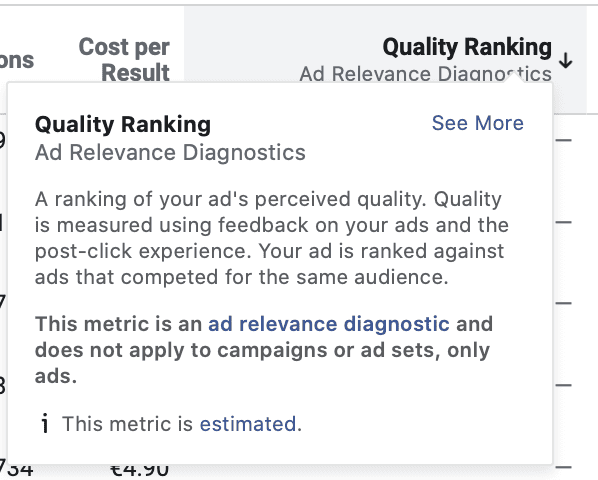Click the bottom row's Quality Ranking dash

point(563,467)
